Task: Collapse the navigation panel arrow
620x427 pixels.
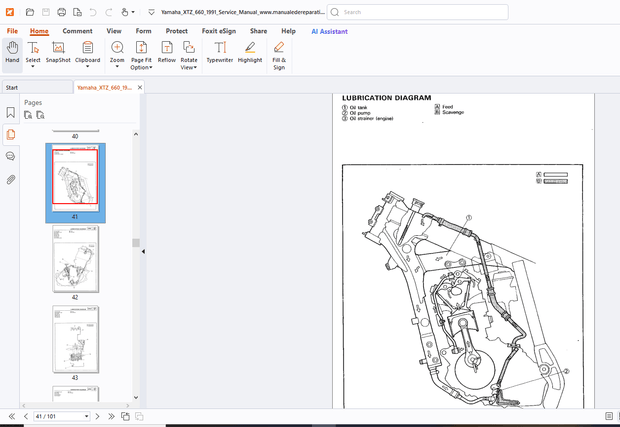Action: click(143, 251)
